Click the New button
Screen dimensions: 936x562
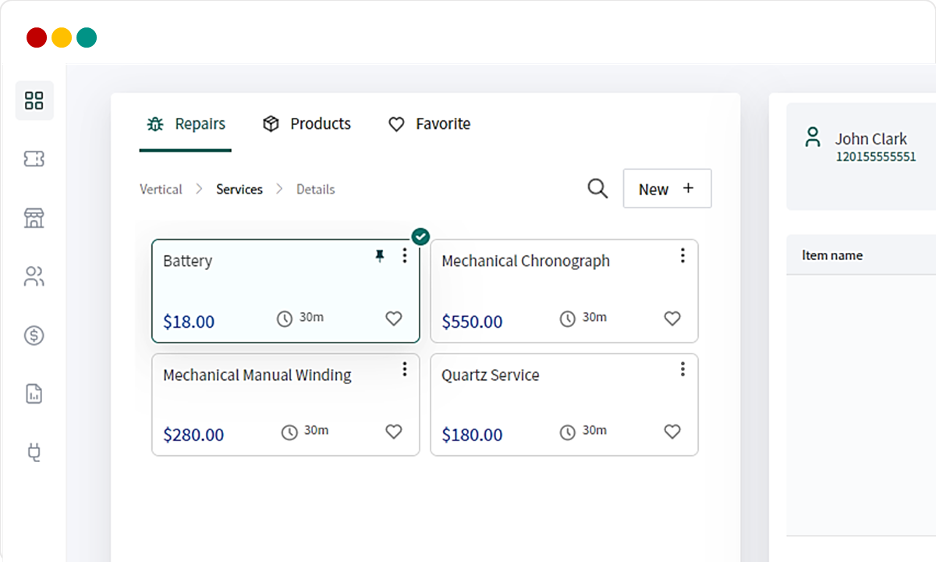tap(667, 189)
